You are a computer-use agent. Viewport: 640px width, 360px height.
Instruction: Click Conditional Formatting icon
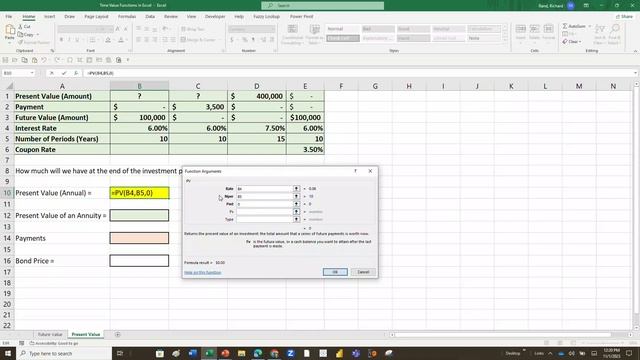click(292, 29)
